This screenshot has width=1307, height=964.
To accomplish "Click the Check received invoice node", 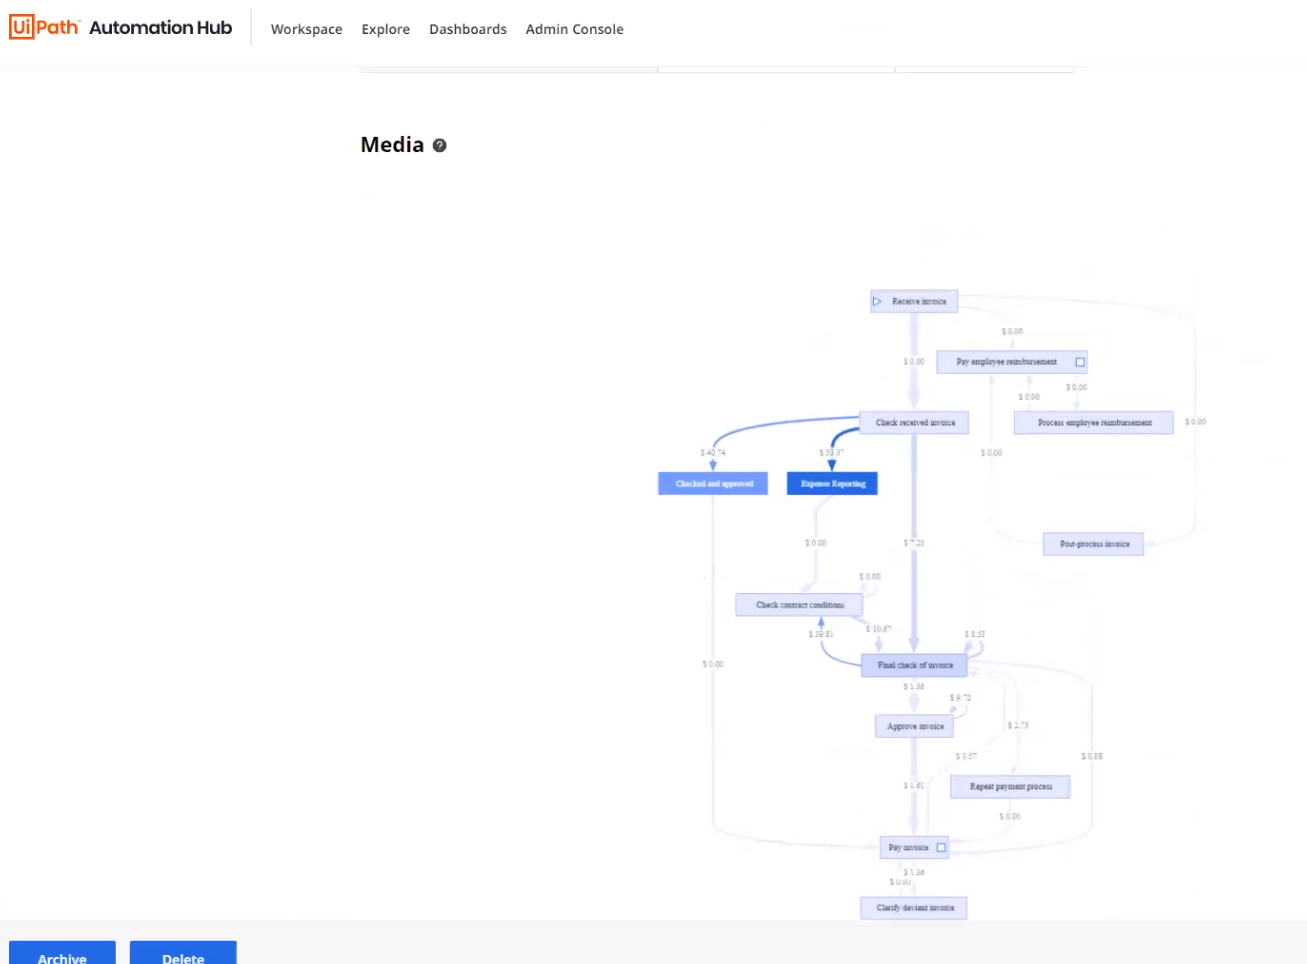I will click(914, 423).
